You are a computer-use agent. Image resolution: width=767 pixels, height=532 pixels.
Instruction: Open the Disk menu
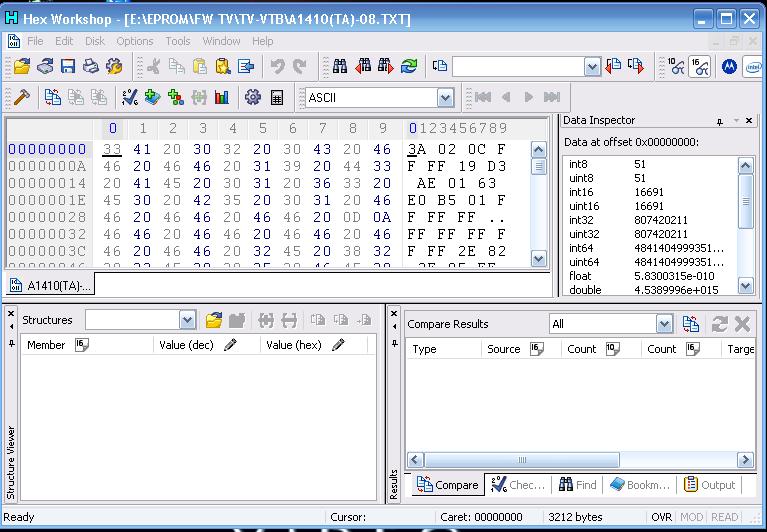[x=95, y=41]
